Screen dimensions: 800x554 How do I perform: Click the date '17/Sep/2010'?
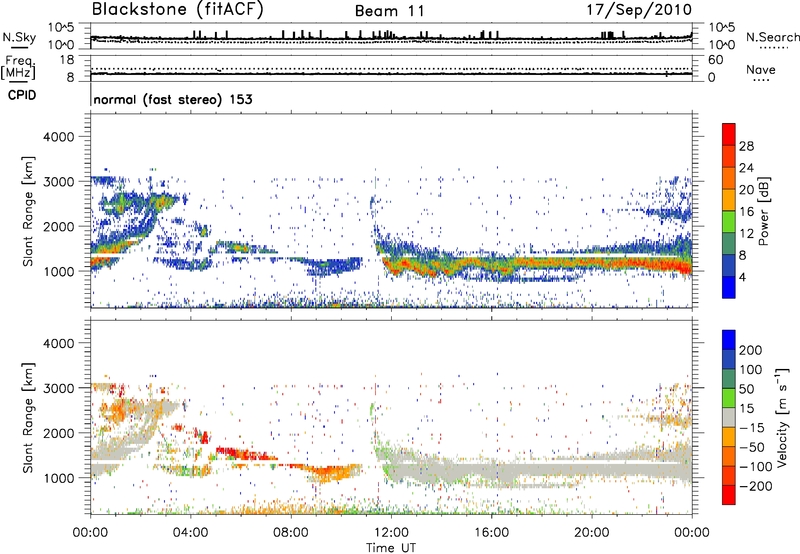(639, 10)
